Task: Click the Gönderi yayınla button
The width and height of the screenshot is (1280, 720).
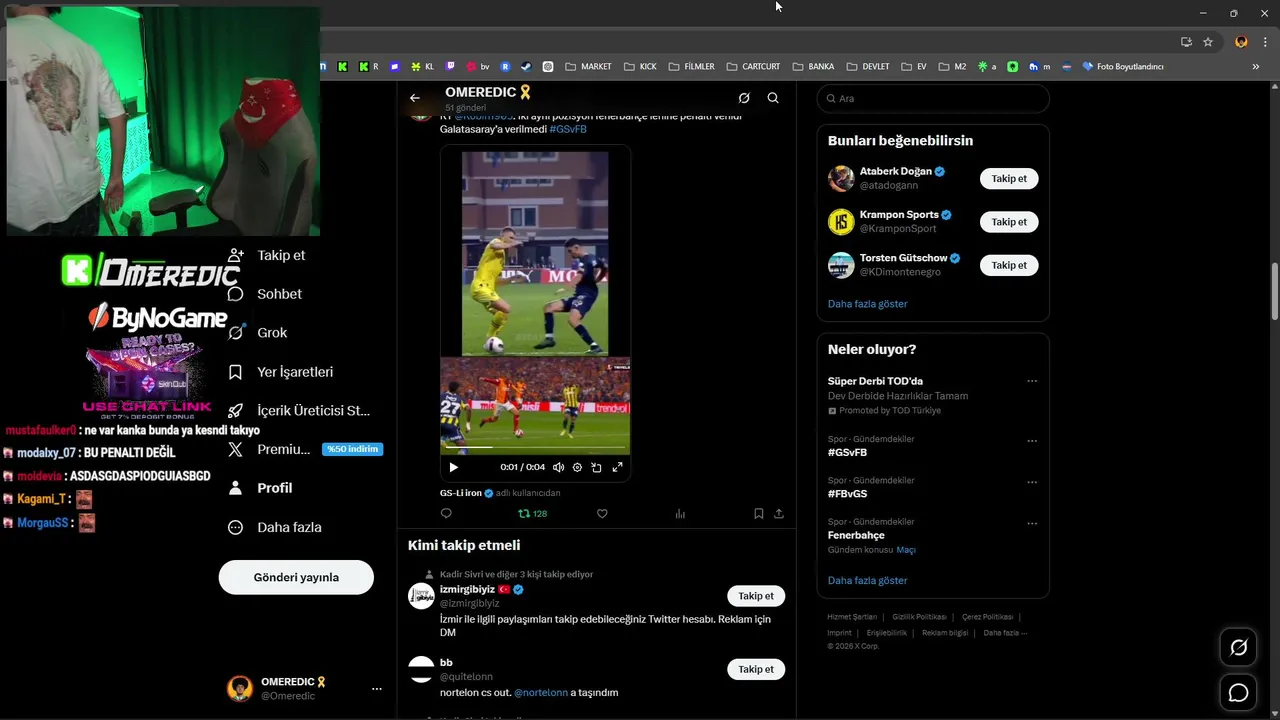Action: [296, 577]
